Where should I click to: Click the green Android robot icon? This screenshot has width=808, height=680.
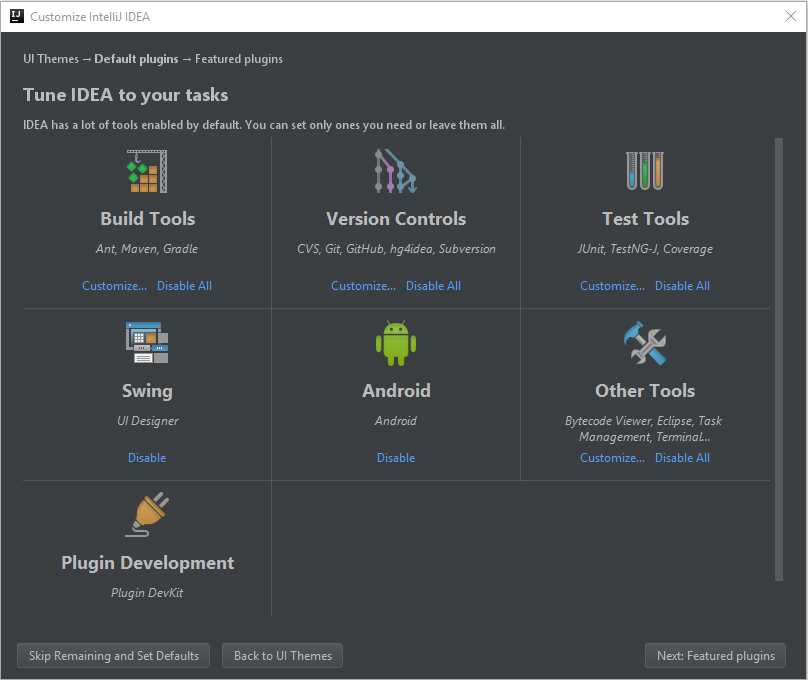point(395,343)
